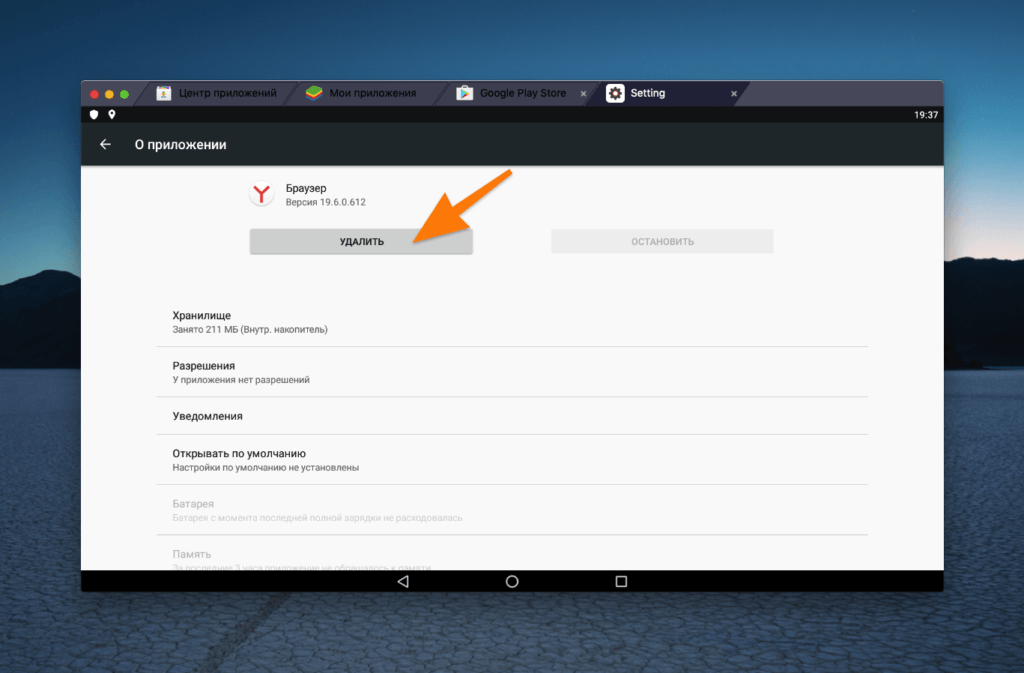1024x673 pixels.
Task: Click the Yandex Browser app icon
Action: point(262,194)
